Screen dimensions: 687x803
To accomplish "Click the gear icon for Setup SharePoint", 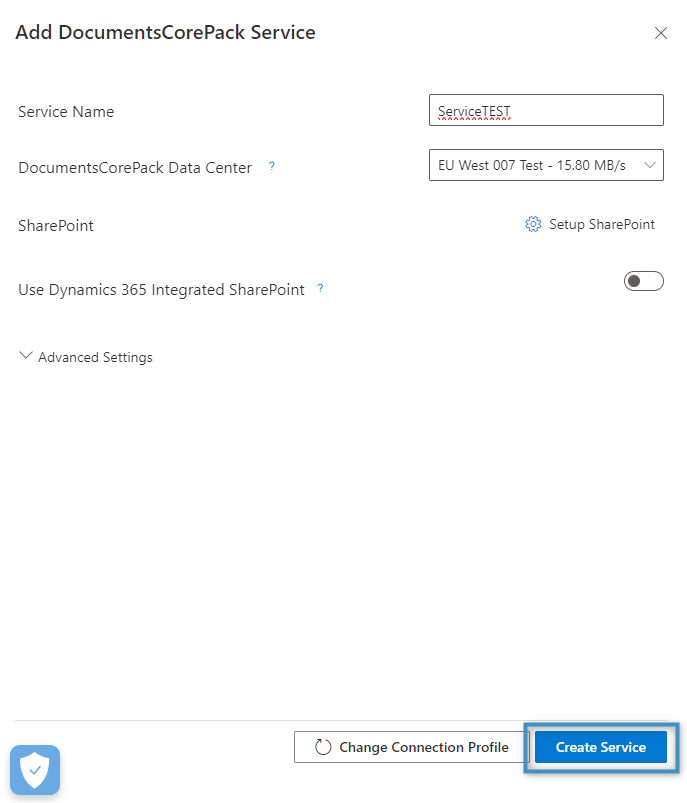I will (x=533, y=224).
